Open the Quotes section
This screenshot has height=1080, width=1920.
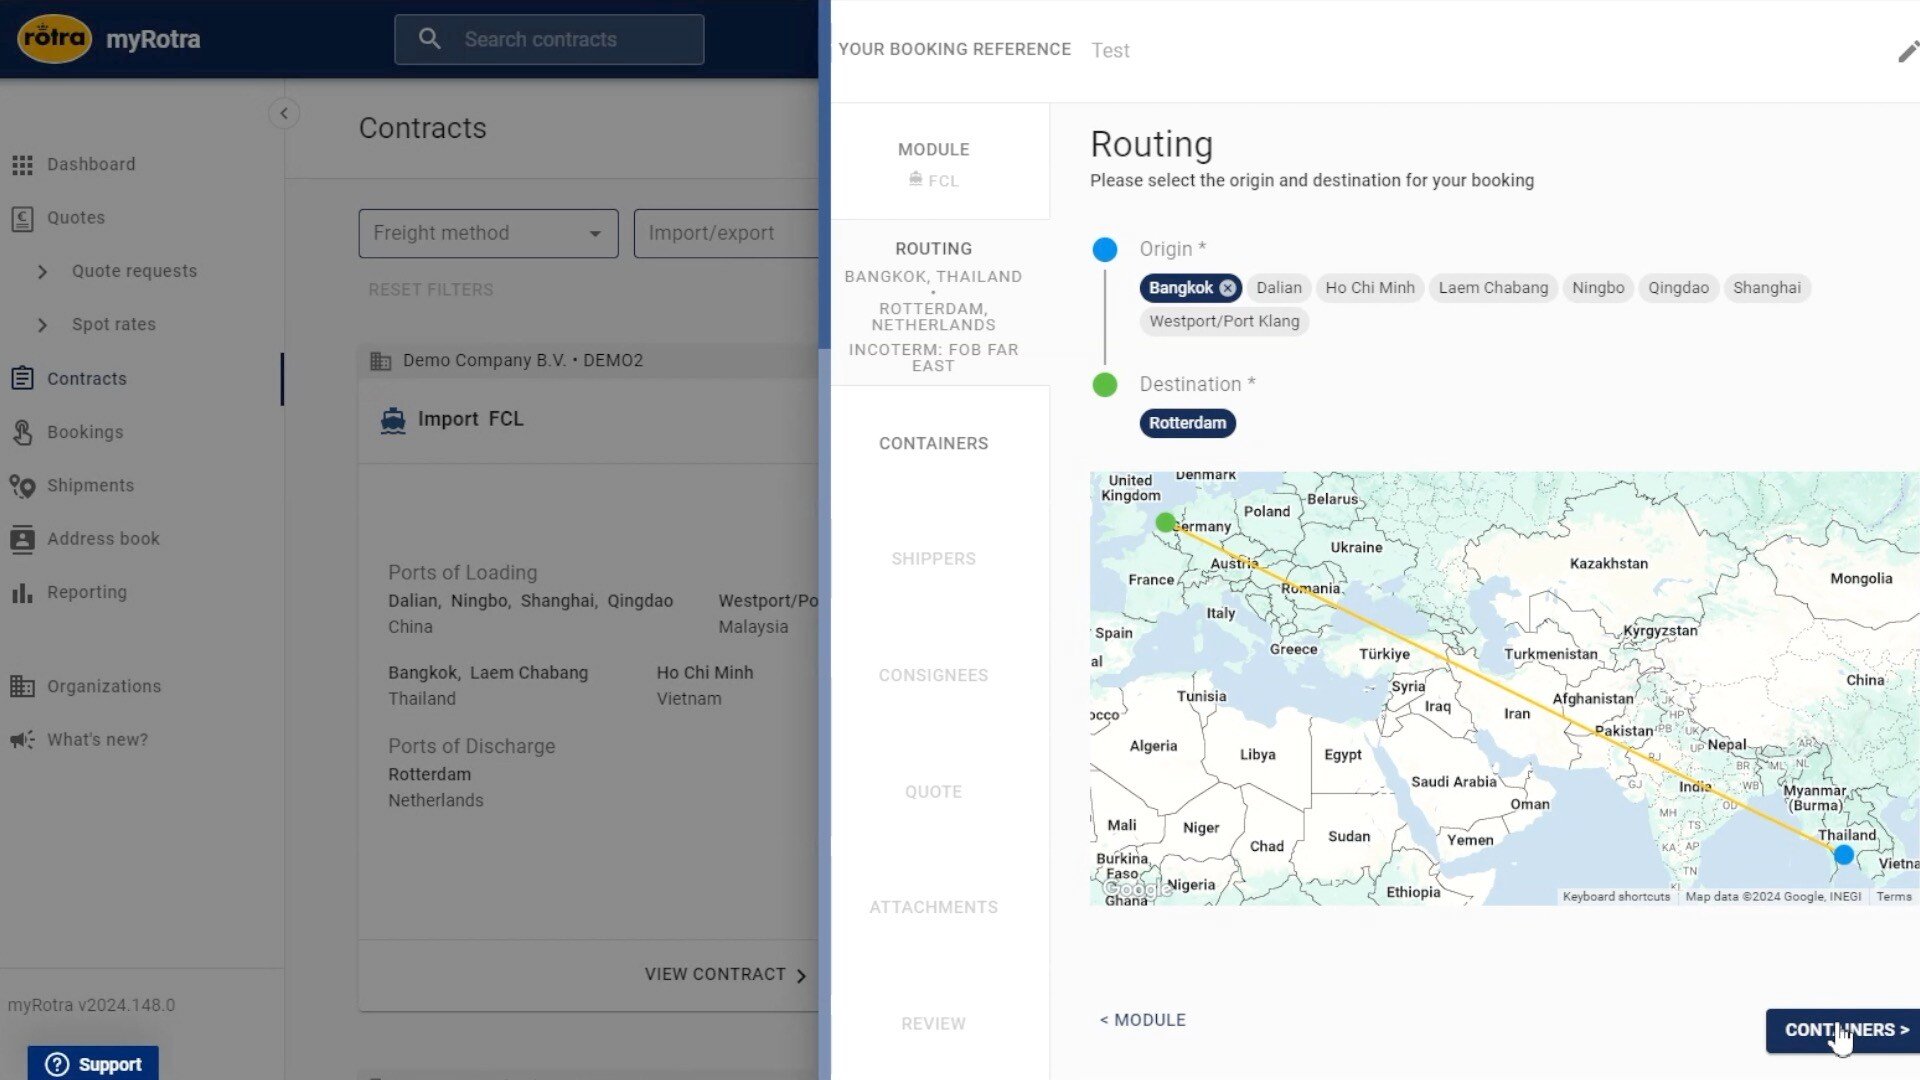pyautogui.click(x=76, y=217)
